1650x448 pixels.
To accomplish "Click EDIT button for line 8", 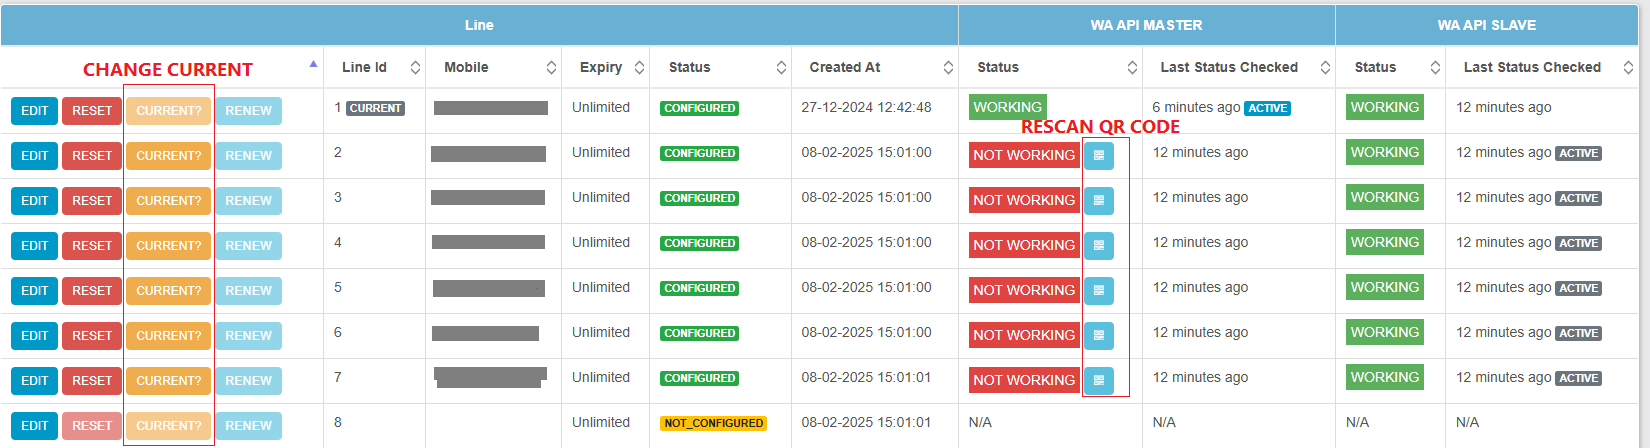I will [x=35, y=426].
